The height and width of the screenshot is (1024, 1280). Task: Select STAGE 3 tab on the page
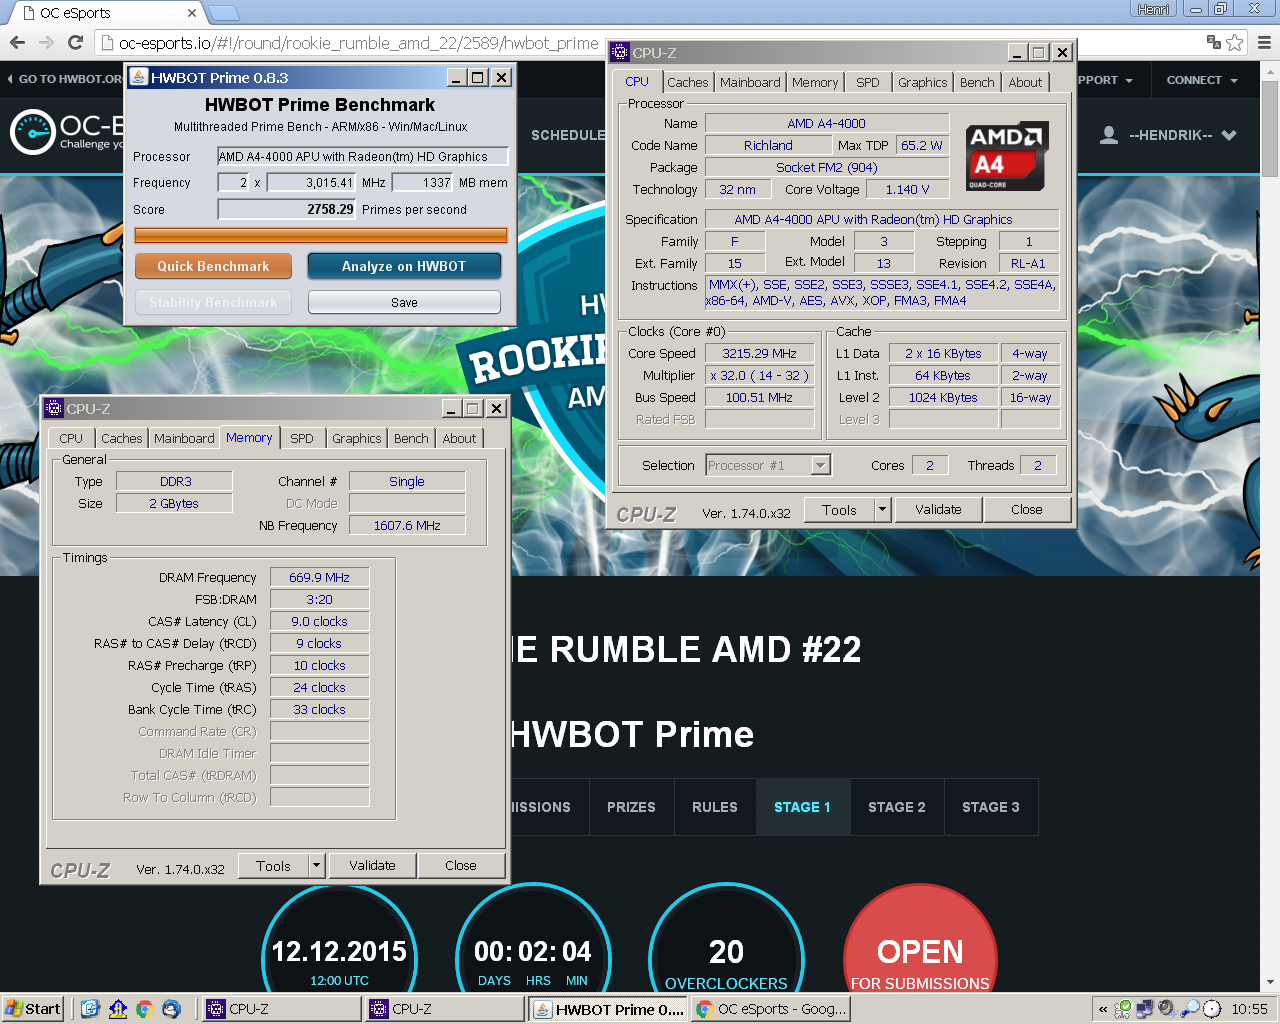pyautogui.click(x=991, y=807)
